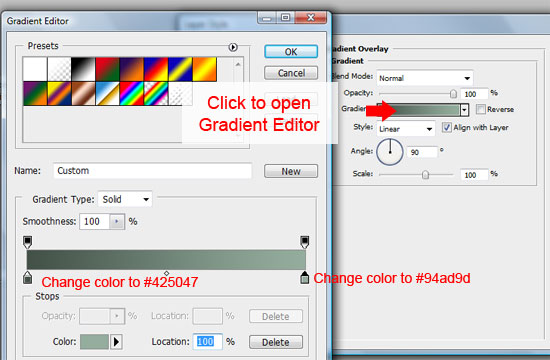Open the Gradient Type dropdown
This screenshot has width=550, height=360.
pyautogui.click(x=125, y=199)
